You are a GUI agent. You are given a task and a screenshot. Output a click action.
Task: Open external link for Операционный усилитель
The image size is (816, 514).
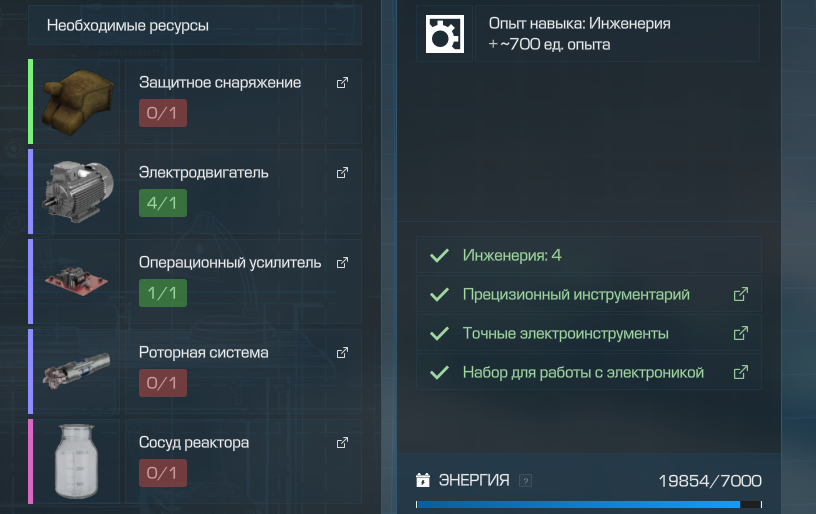(342, 263)
